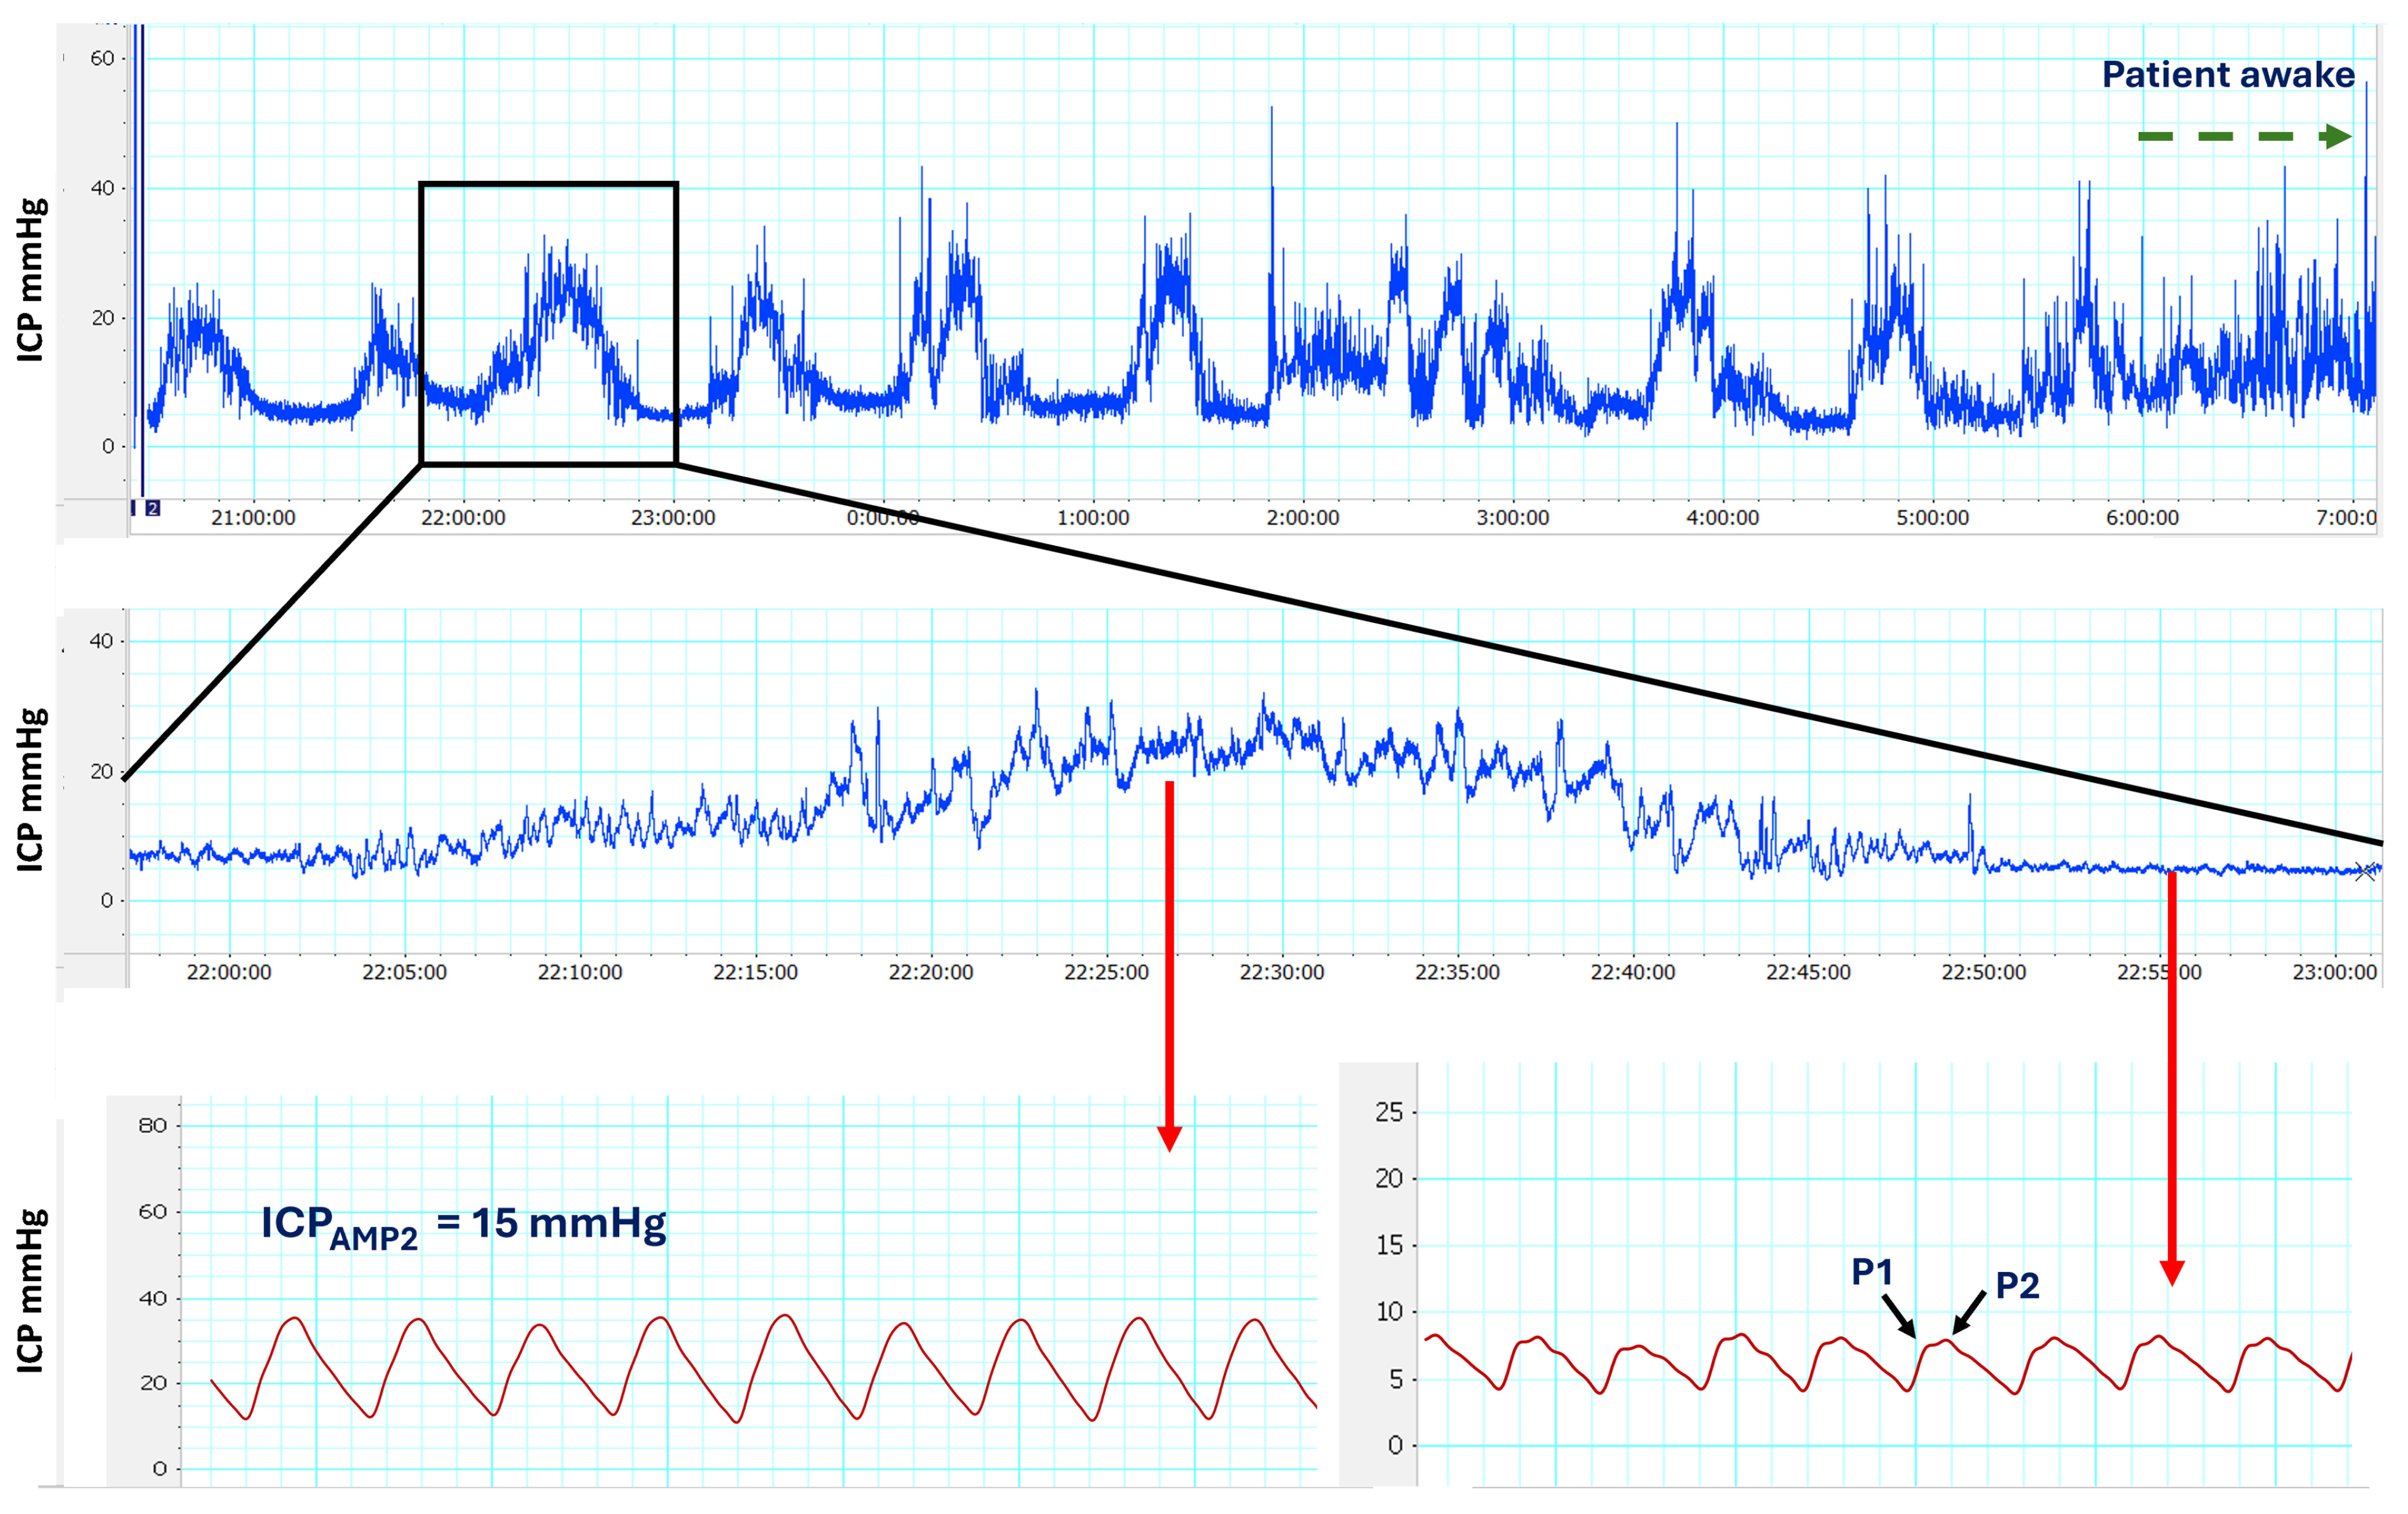This screenshot has height=1514, width=2408.
Task: Click the 60 value on top chart y-axis
Action: point(102,58)
